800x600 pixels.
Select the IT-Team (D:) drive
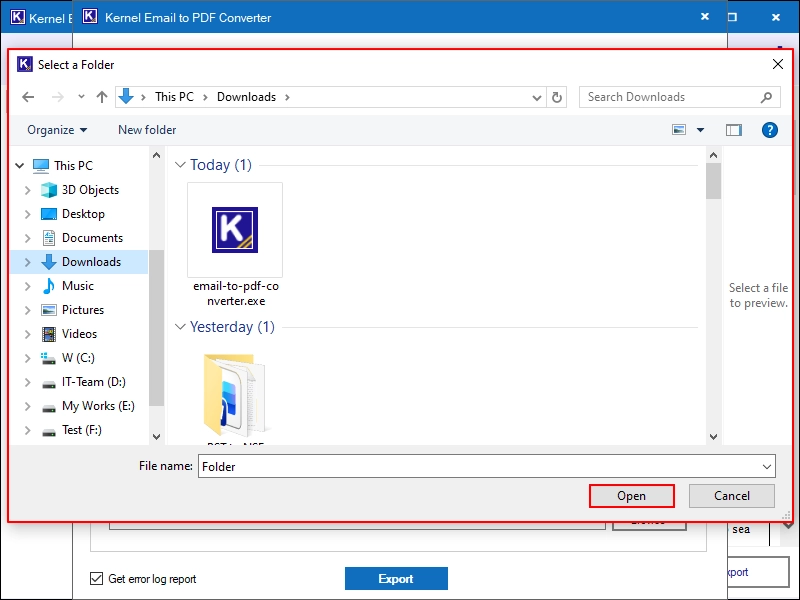pyautogui.click(x=93, y=382)
